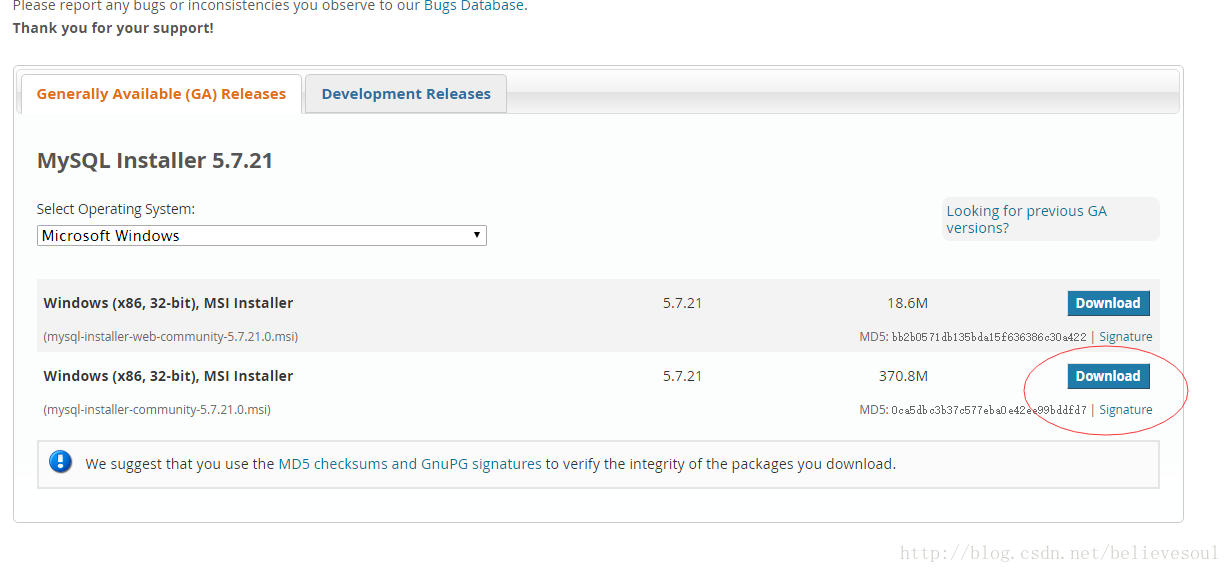Open the Bugs Database link
The image size is (1231, 573).
click(474, 6)
